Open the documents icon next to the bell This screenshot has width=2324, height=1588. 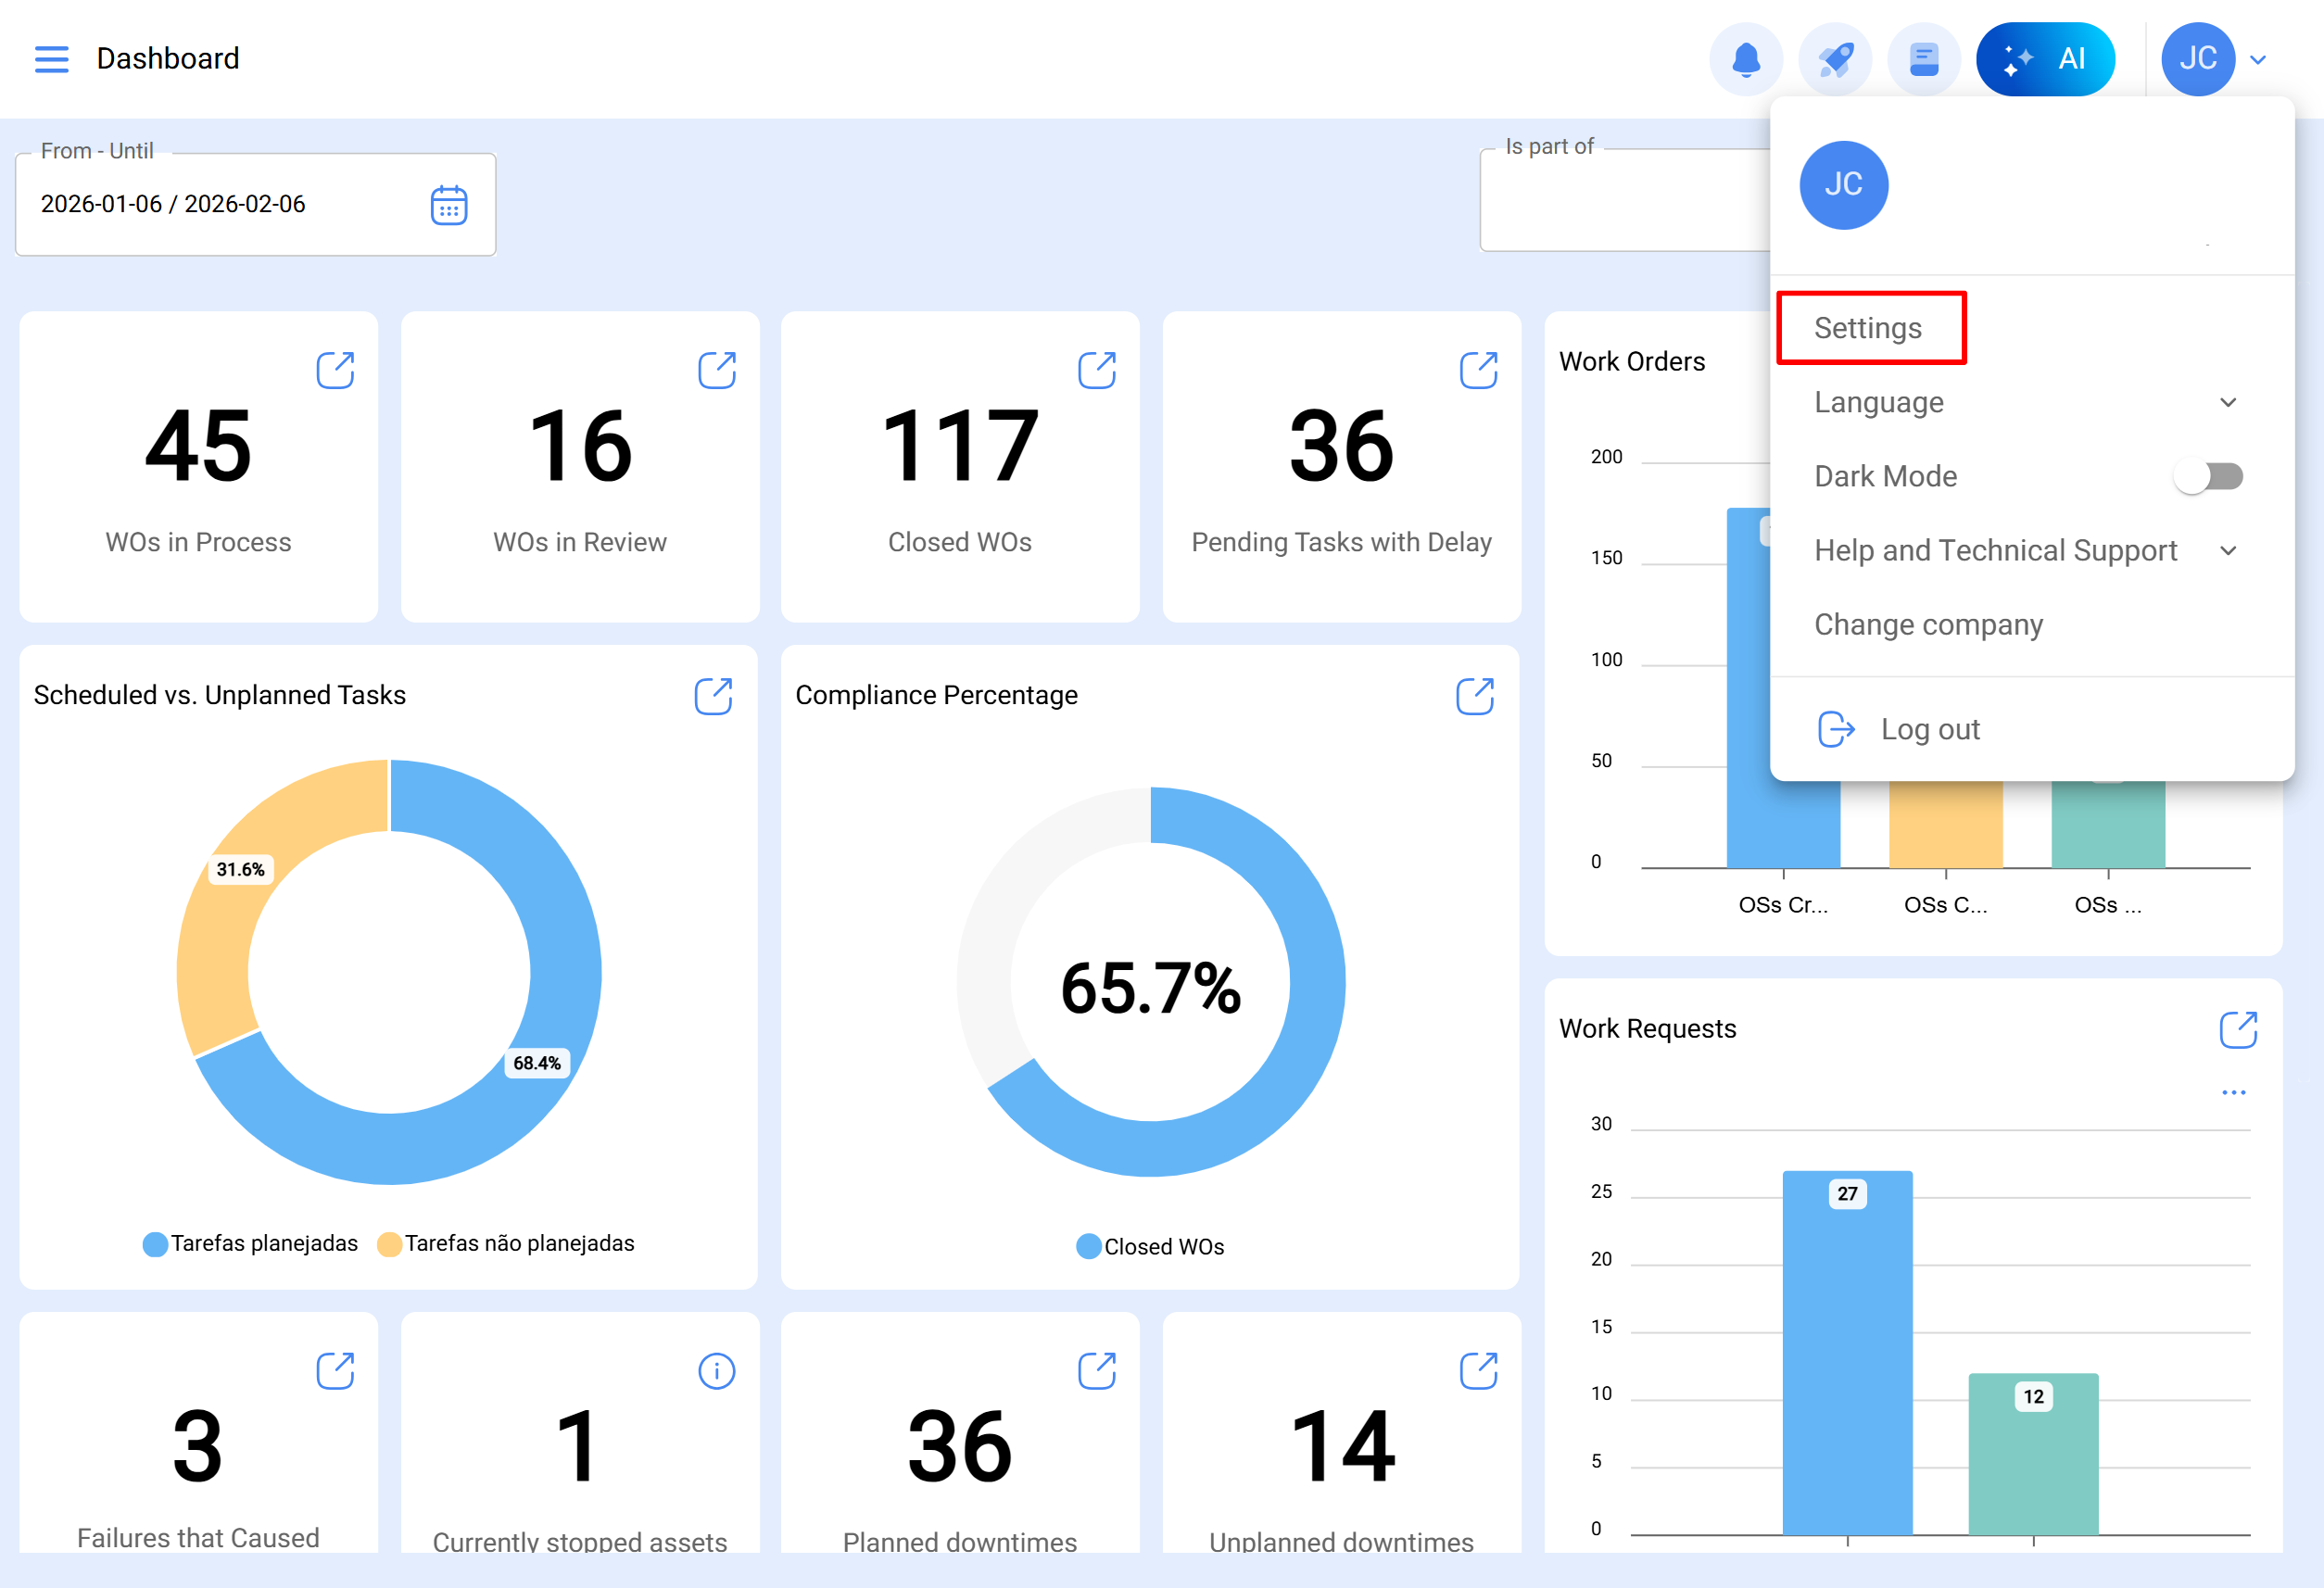point(1924,58)
